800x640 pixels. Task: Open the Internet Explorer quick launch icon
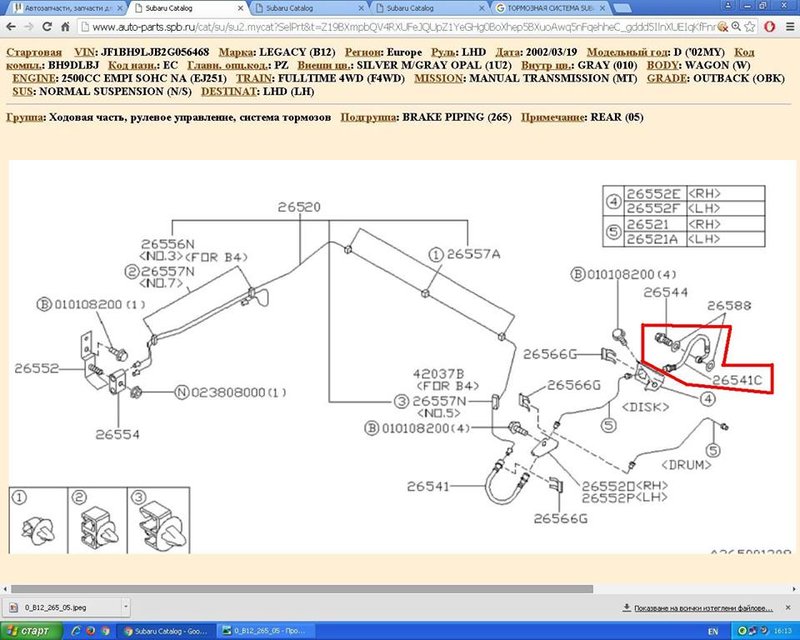[76, 631]
